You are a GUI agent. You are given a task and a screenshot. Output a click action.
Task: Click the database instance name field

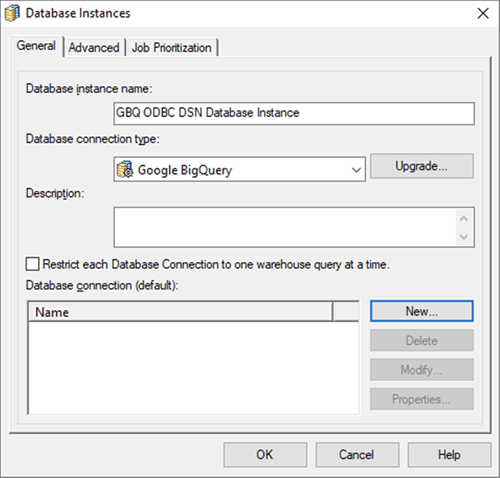pyautogui.click(x=294, y=114)
